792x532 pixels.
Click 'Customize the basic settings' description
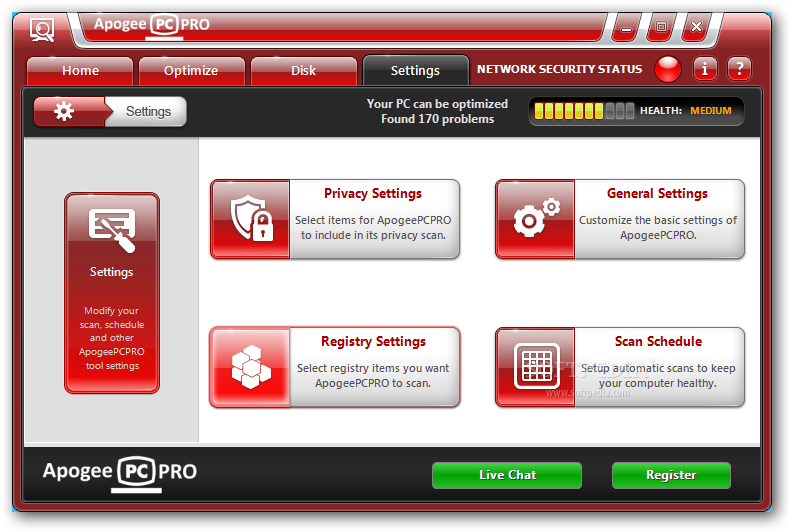click(658, 227)
